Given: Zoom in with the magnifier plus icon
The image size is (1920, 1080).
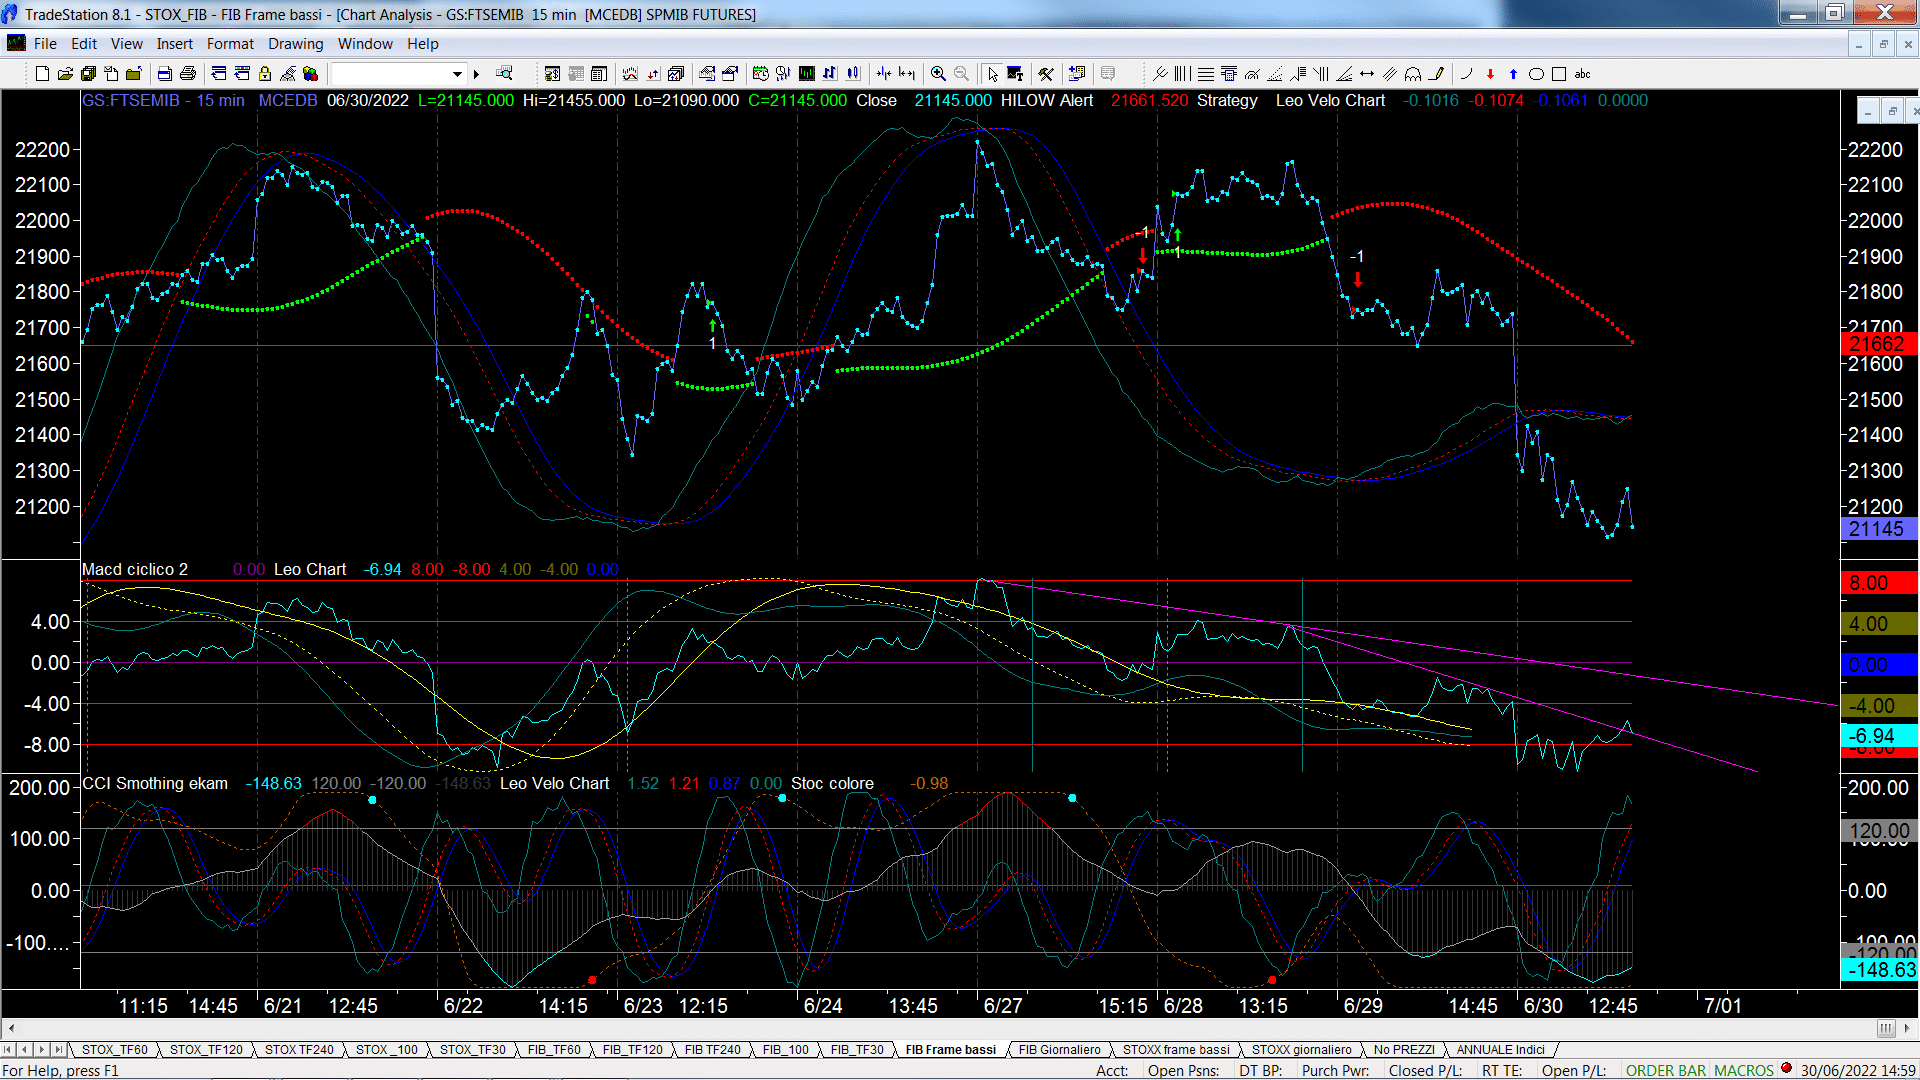Looking at the screenshot, I should point(938,74).
